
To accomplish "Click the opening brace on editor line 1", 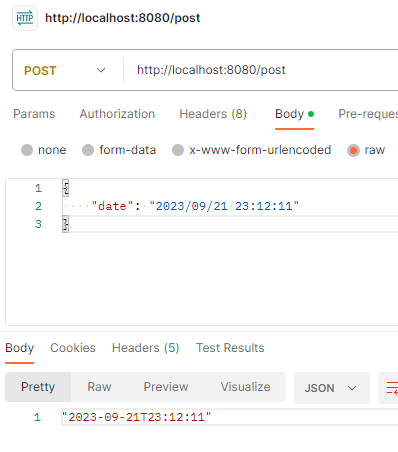I will 66,188.
